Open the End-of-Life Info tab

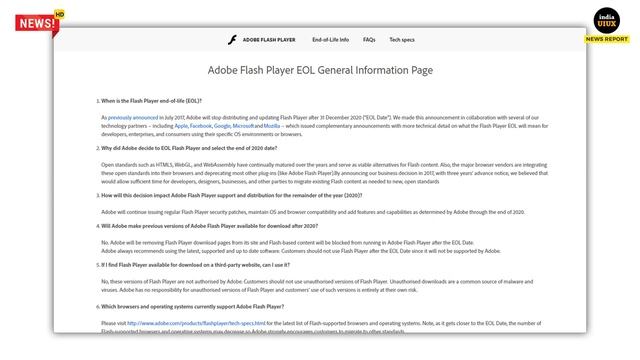(x=331, y=40)
